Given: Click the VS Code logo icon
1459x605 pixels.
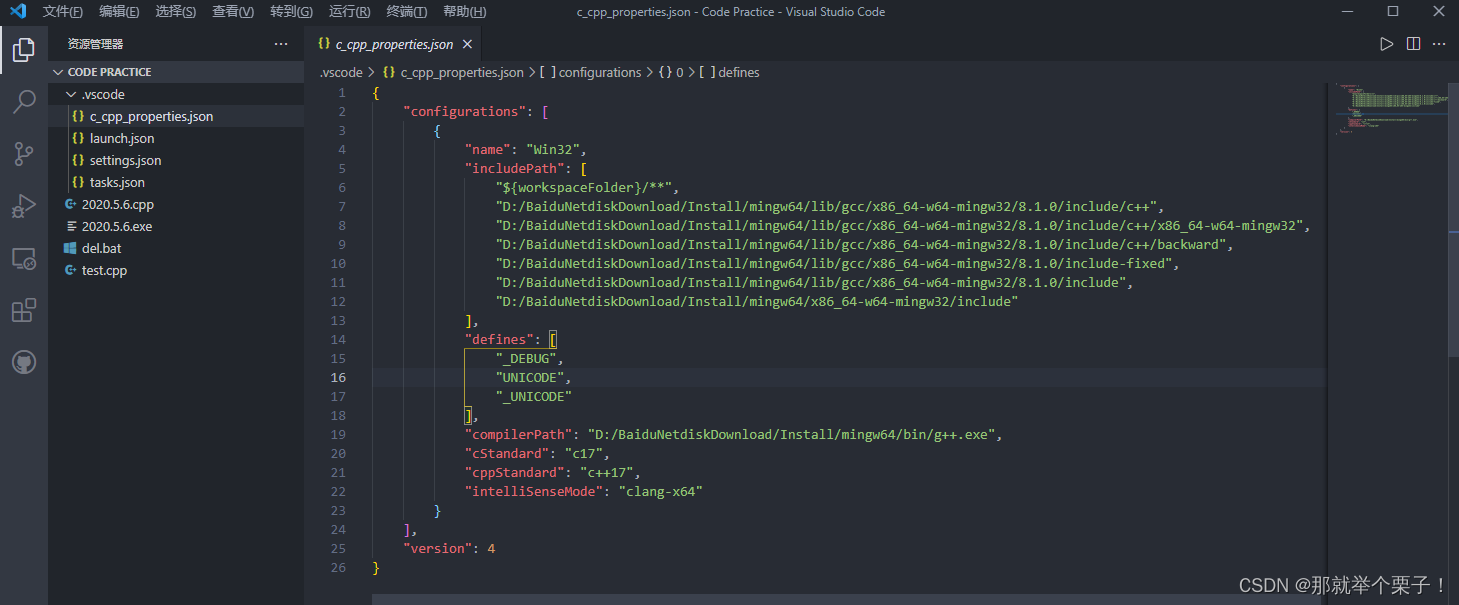Looking at the screenshot, I should (17, 12).
